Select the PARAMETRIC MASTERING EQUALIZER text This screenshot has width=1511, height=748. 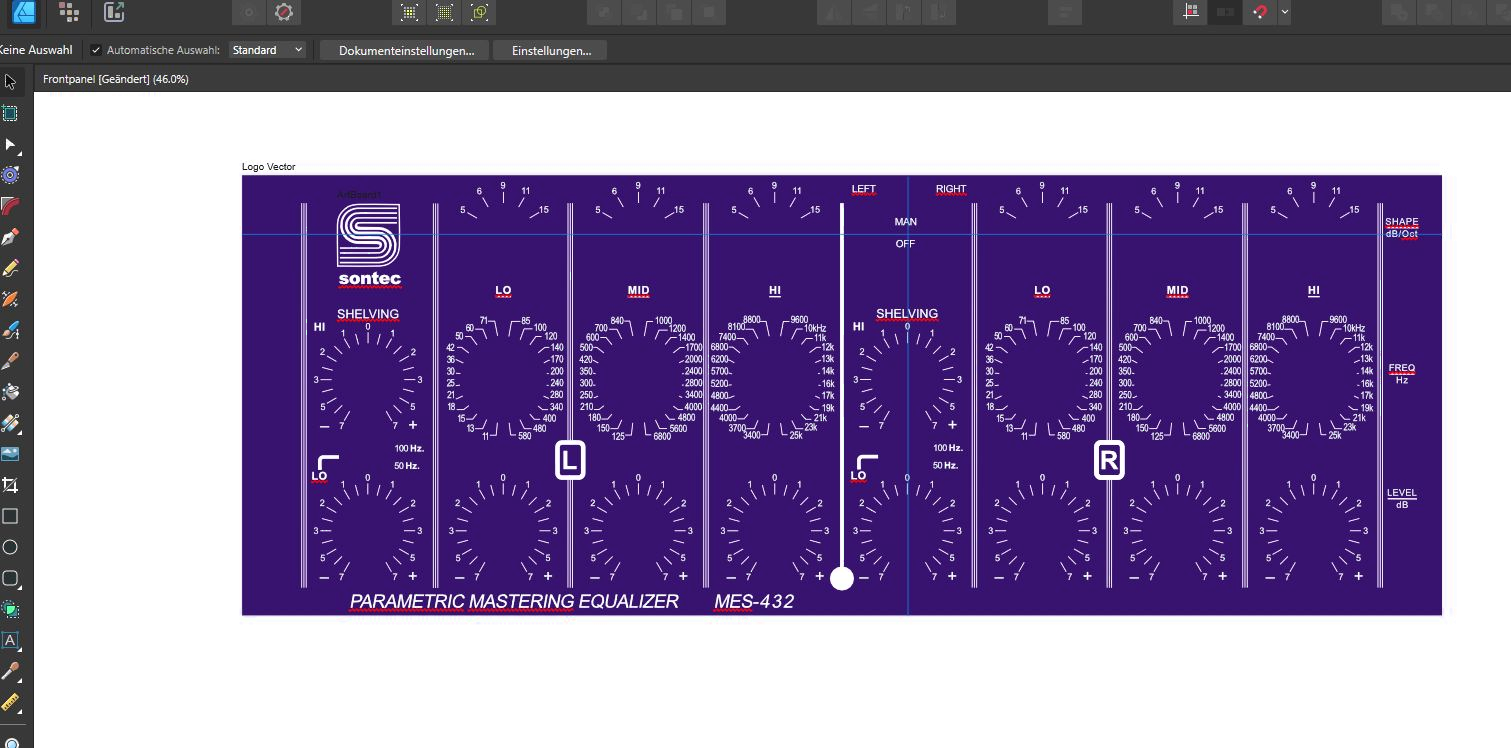coord(514,601)
